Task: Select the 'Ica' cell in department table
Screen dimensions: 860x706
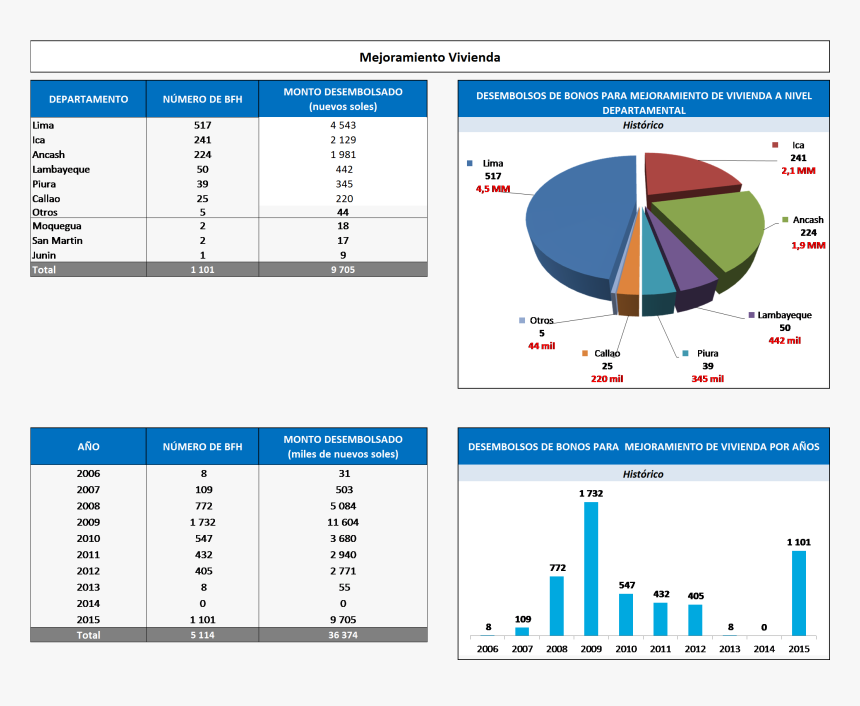Action: click(x=88, y=140)
